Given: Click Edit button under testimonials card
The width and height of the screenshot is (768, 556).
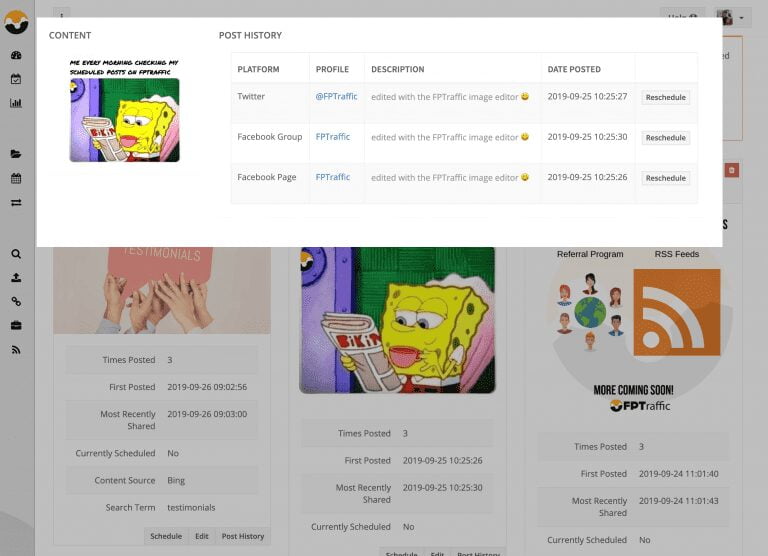Looking at the screenshot, I should [202, 536].
